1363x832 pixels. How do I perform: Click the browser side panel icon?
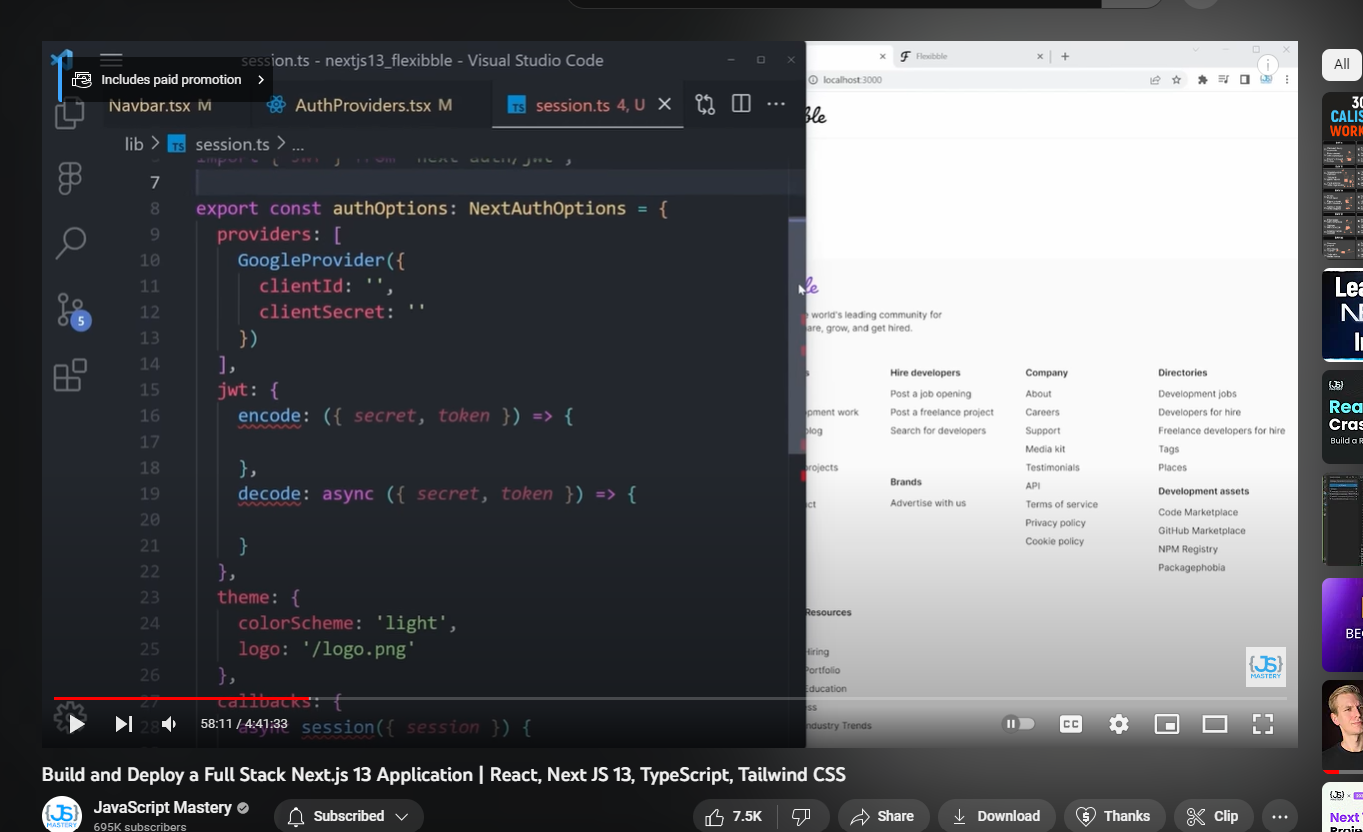(x=1245, y=80)
